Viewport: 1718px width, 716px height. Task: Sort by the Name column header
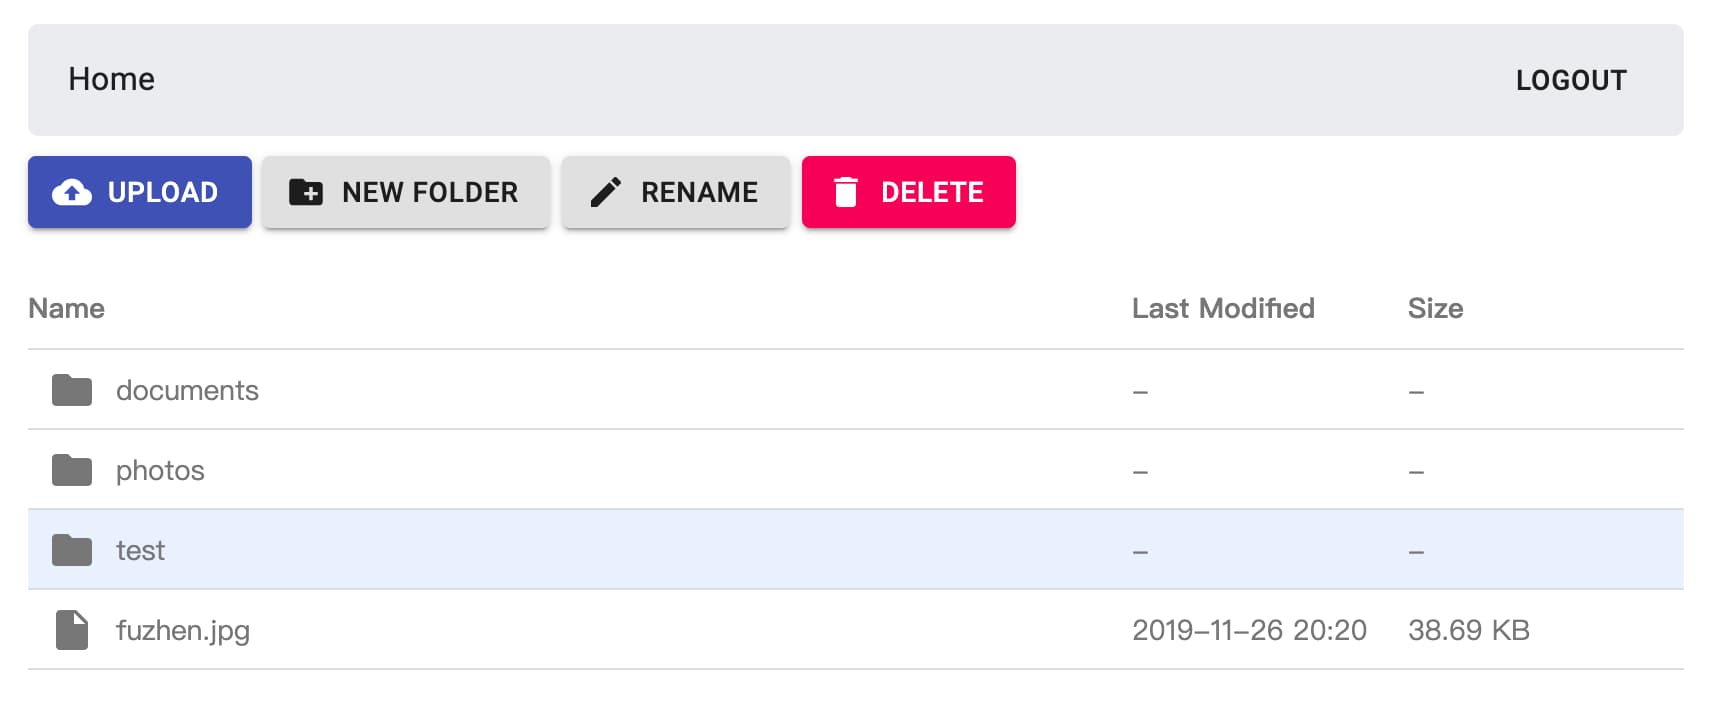(66, 308)
